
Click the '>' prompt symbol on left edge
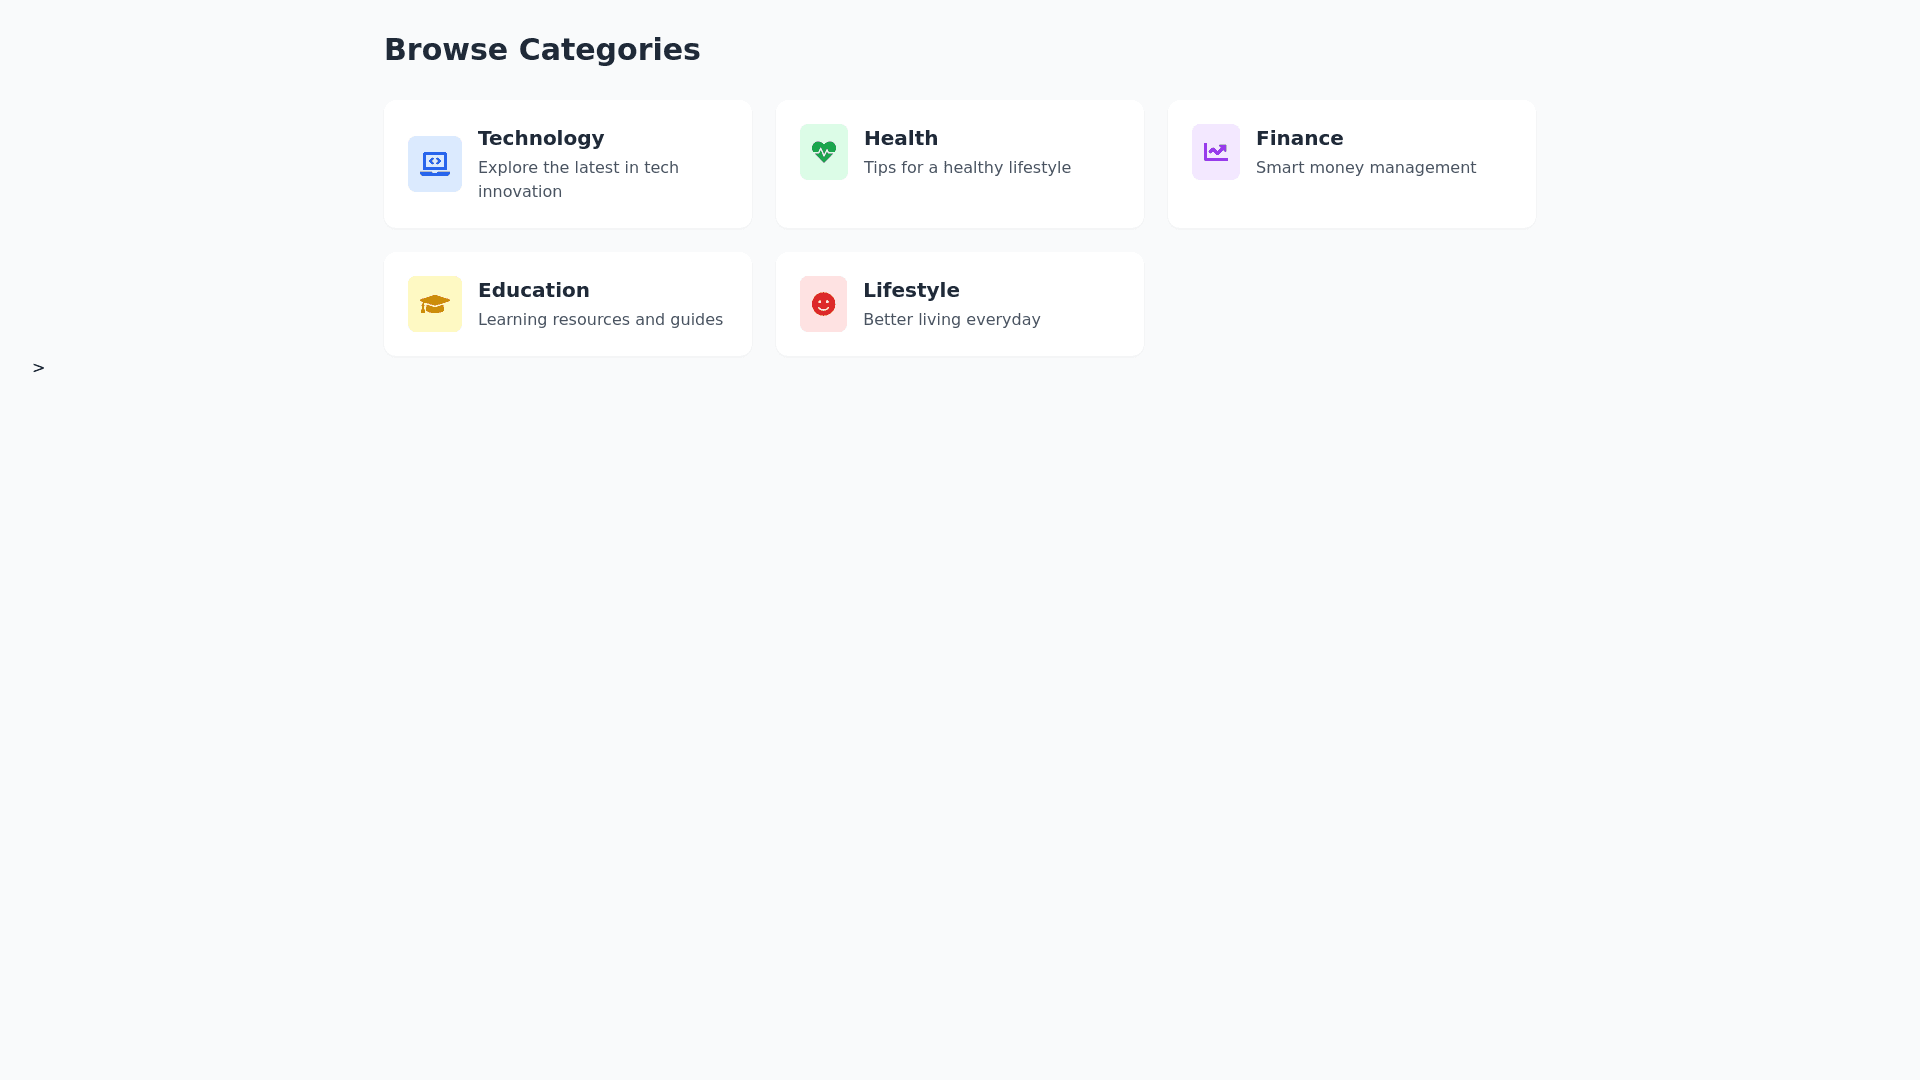pos(39,368)
